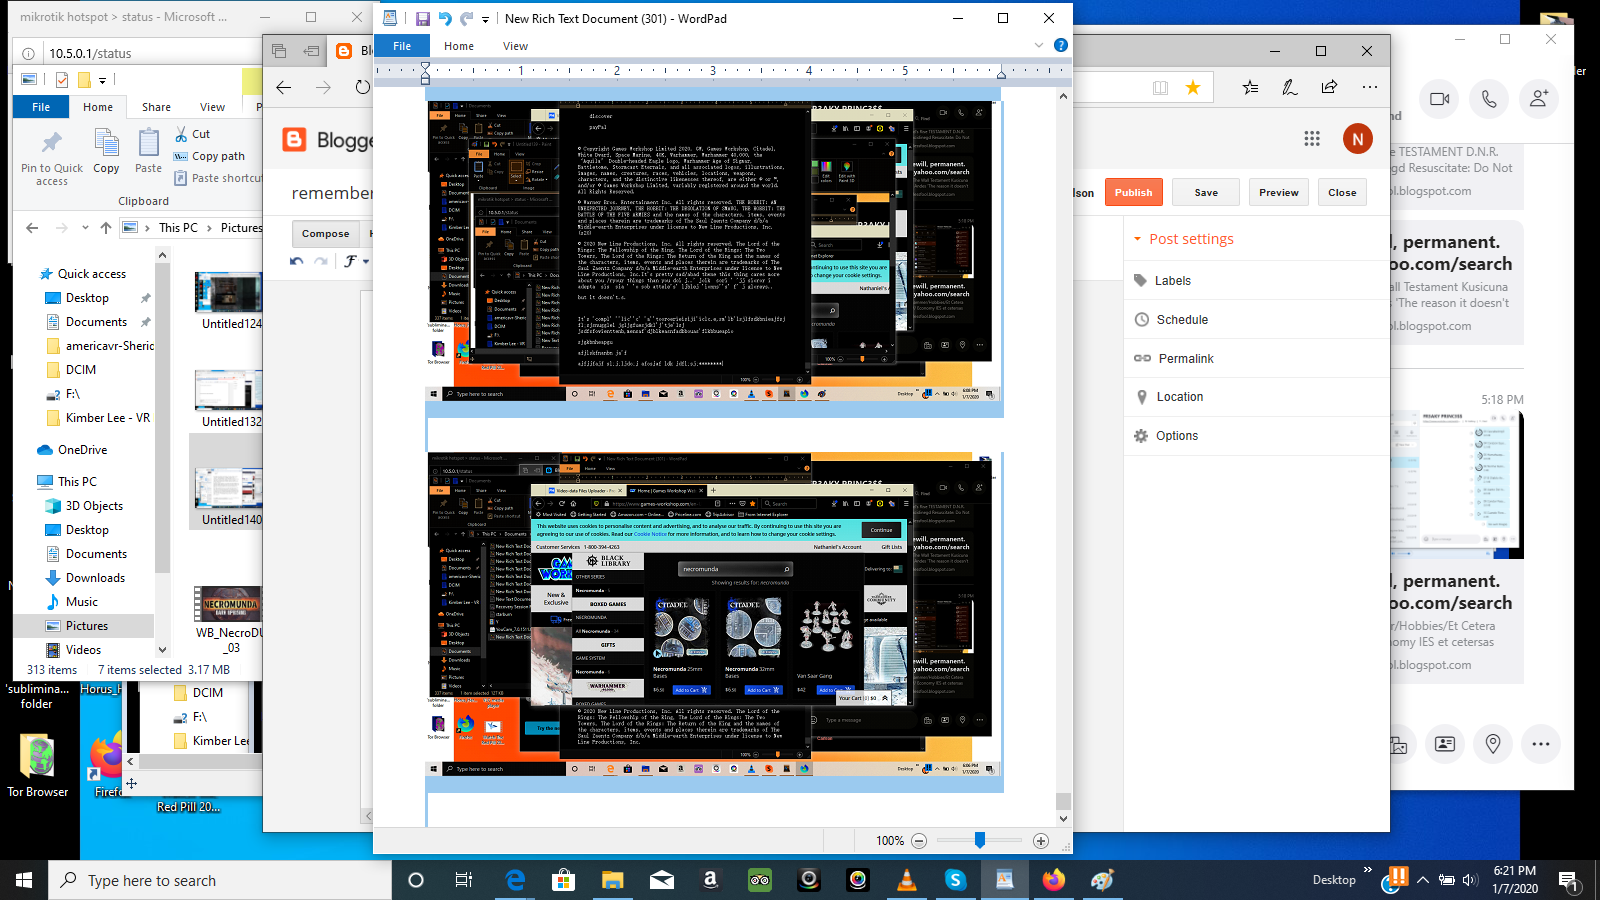Click taskbar search box
This screenshot has width=1600, height=900.
tap(220, 880)
